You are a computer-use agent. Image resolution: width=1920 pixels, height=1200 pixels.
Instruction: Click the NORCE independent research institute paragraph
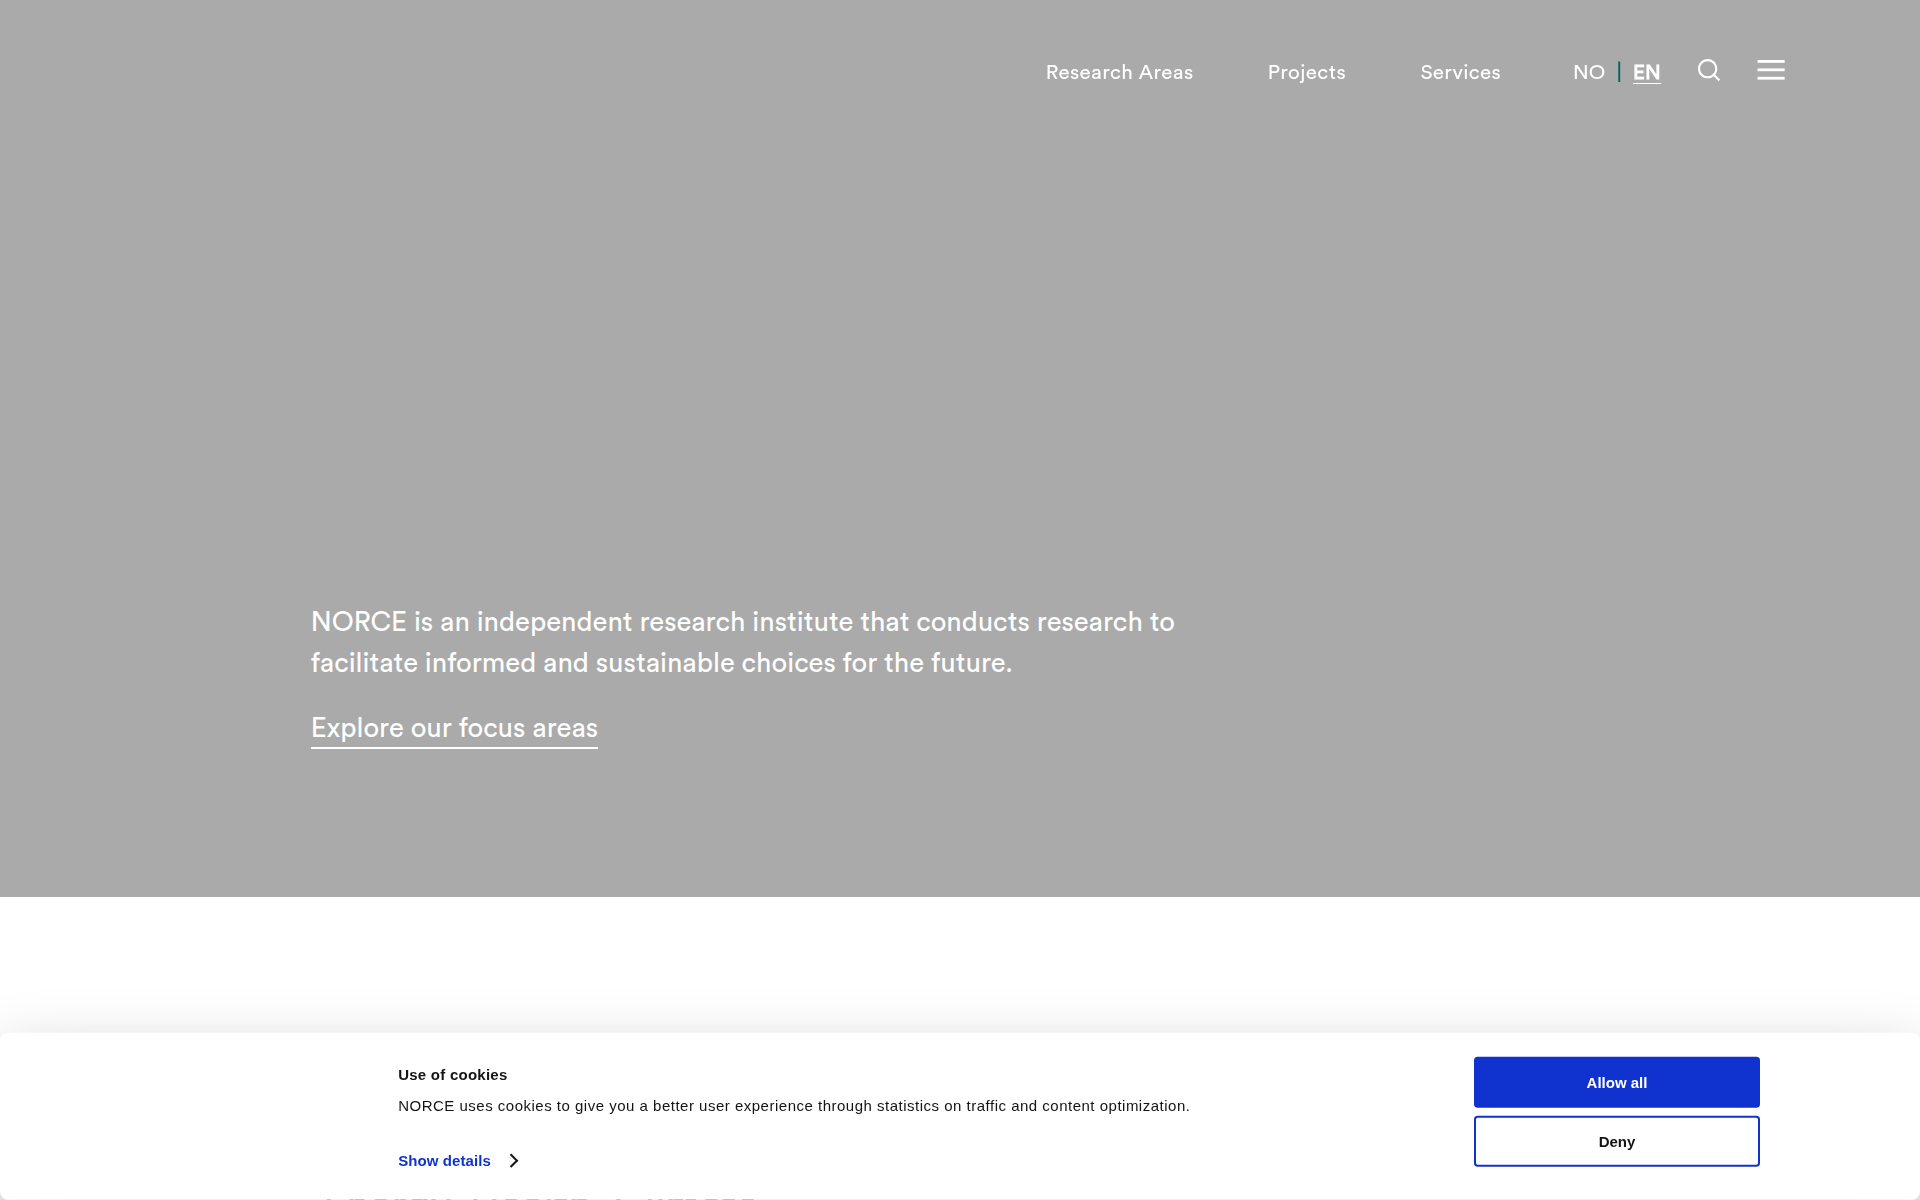pos(742,642)
